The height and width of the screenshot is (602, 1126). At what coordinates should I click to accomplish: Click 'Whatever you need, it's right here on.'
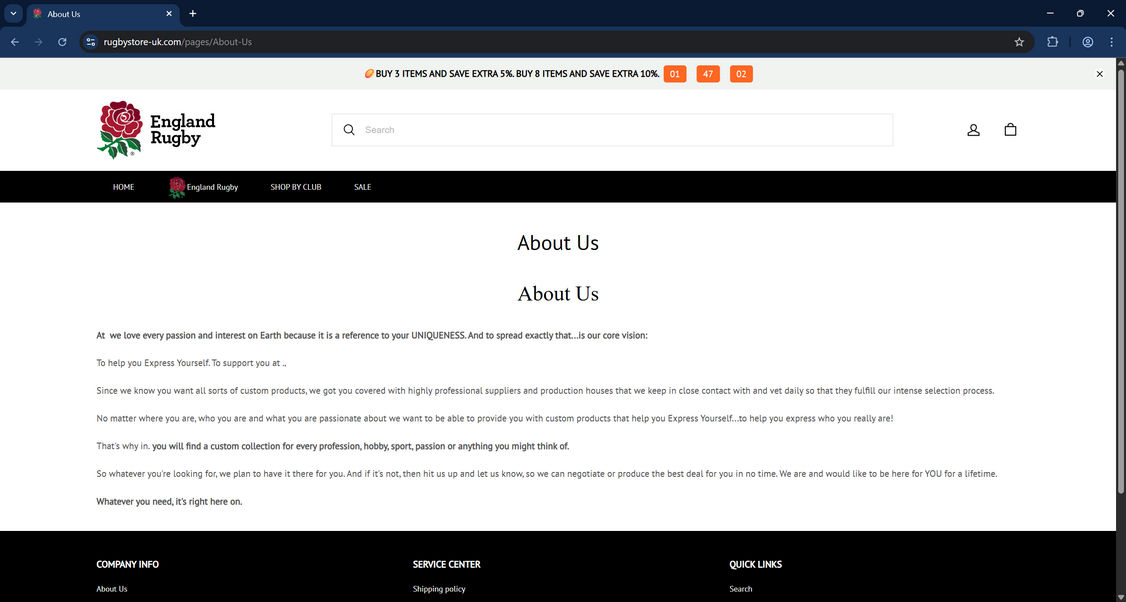(169, 502)
